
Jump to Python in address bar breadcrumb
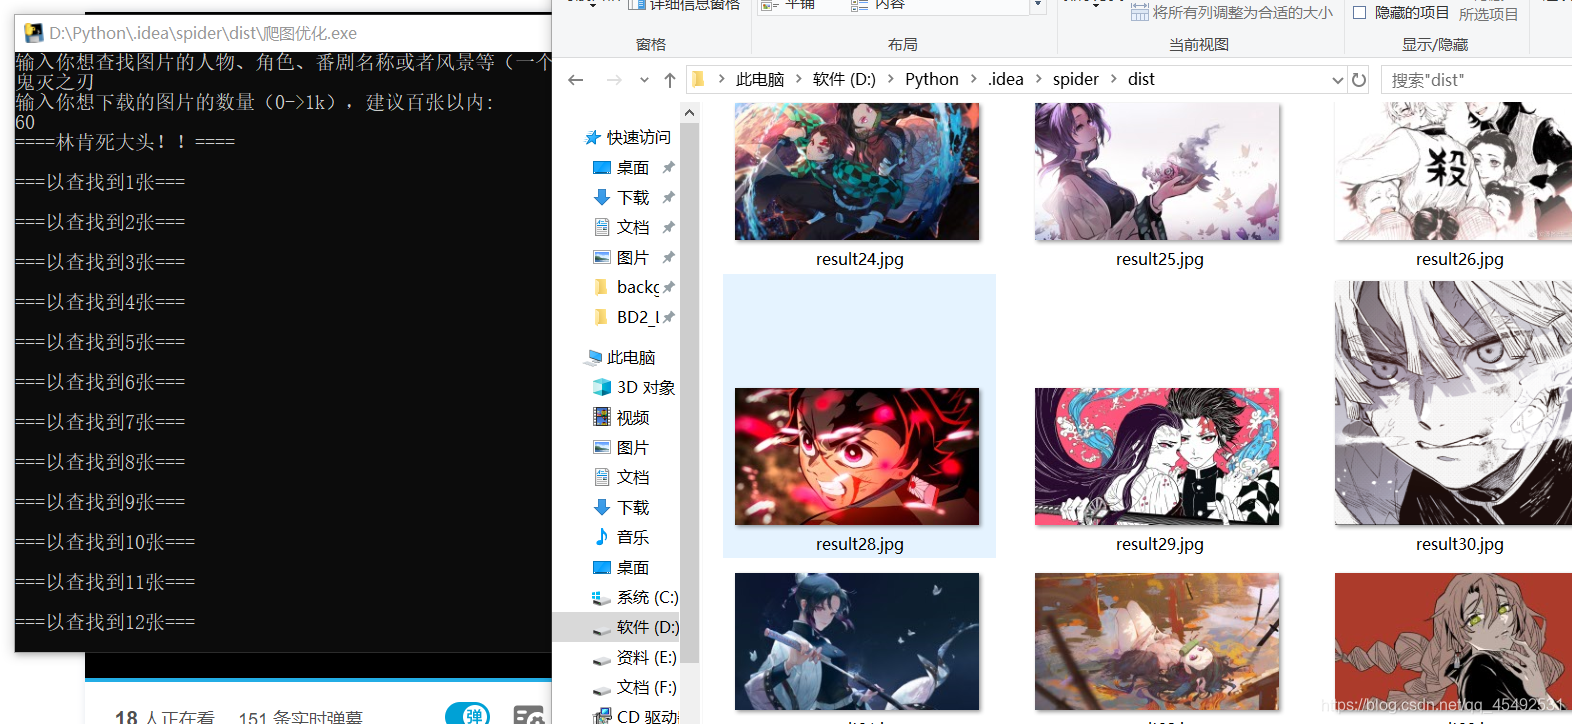pyautogui.click(x=932, y=79)
